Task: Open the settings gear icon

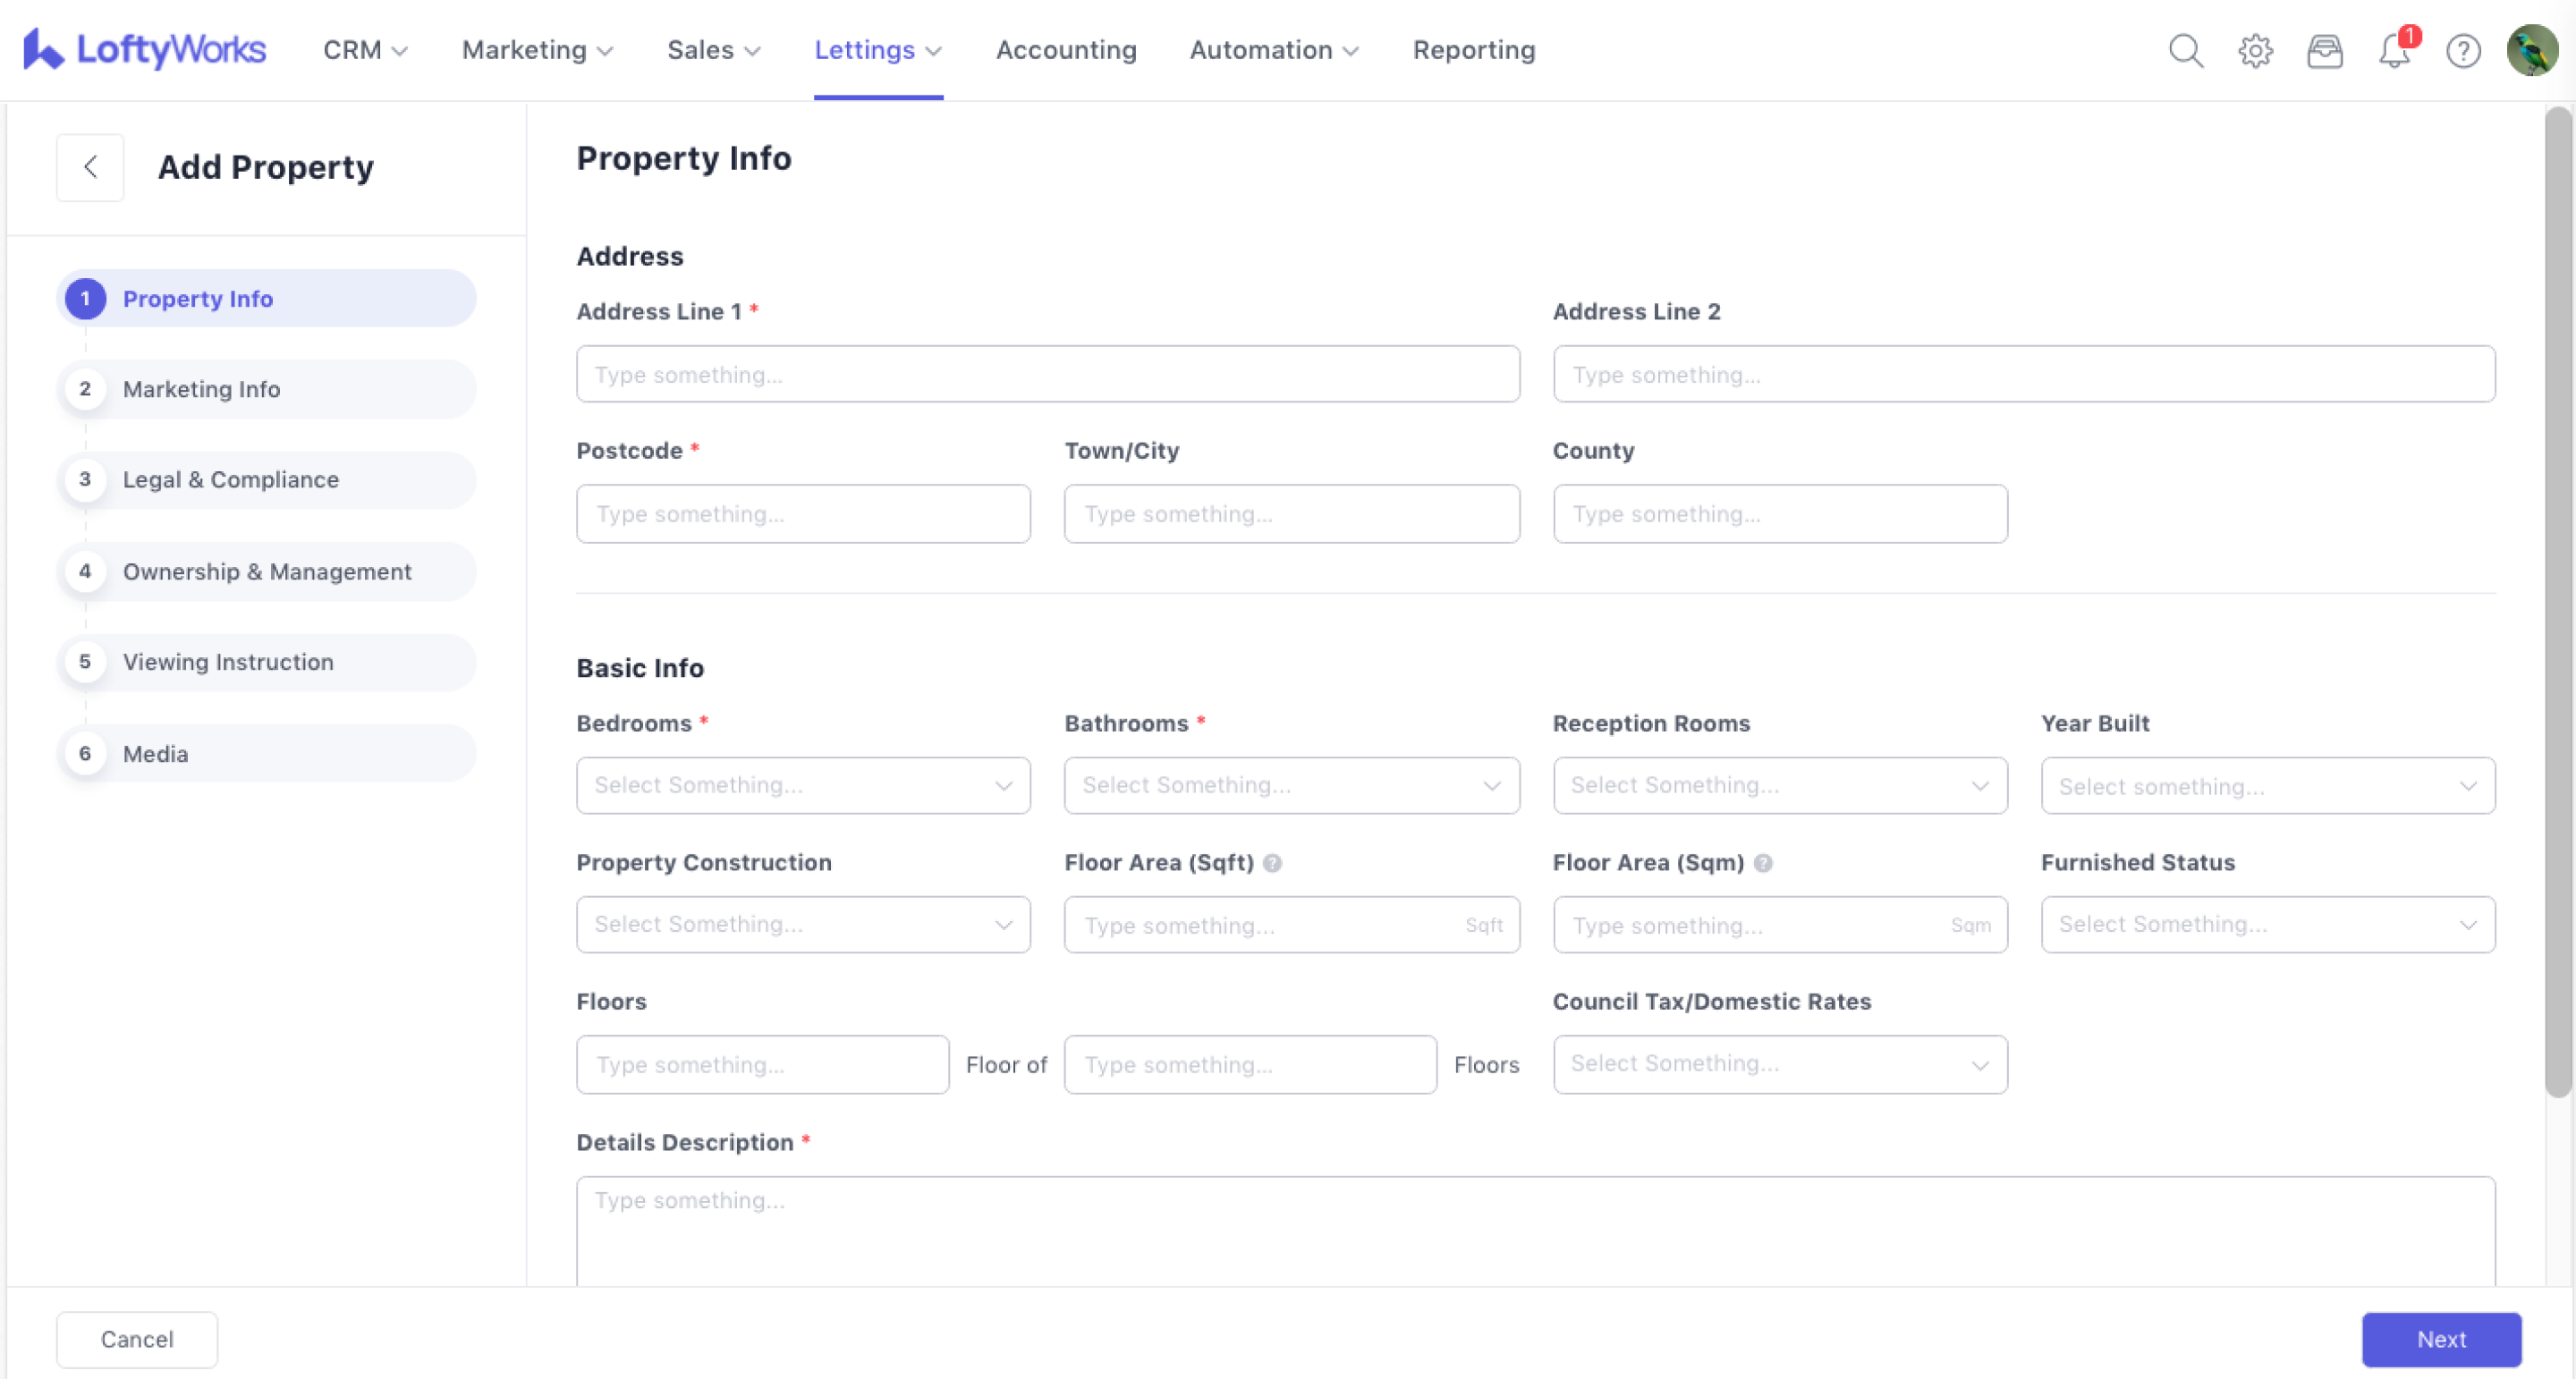Action: [2255, 50]
